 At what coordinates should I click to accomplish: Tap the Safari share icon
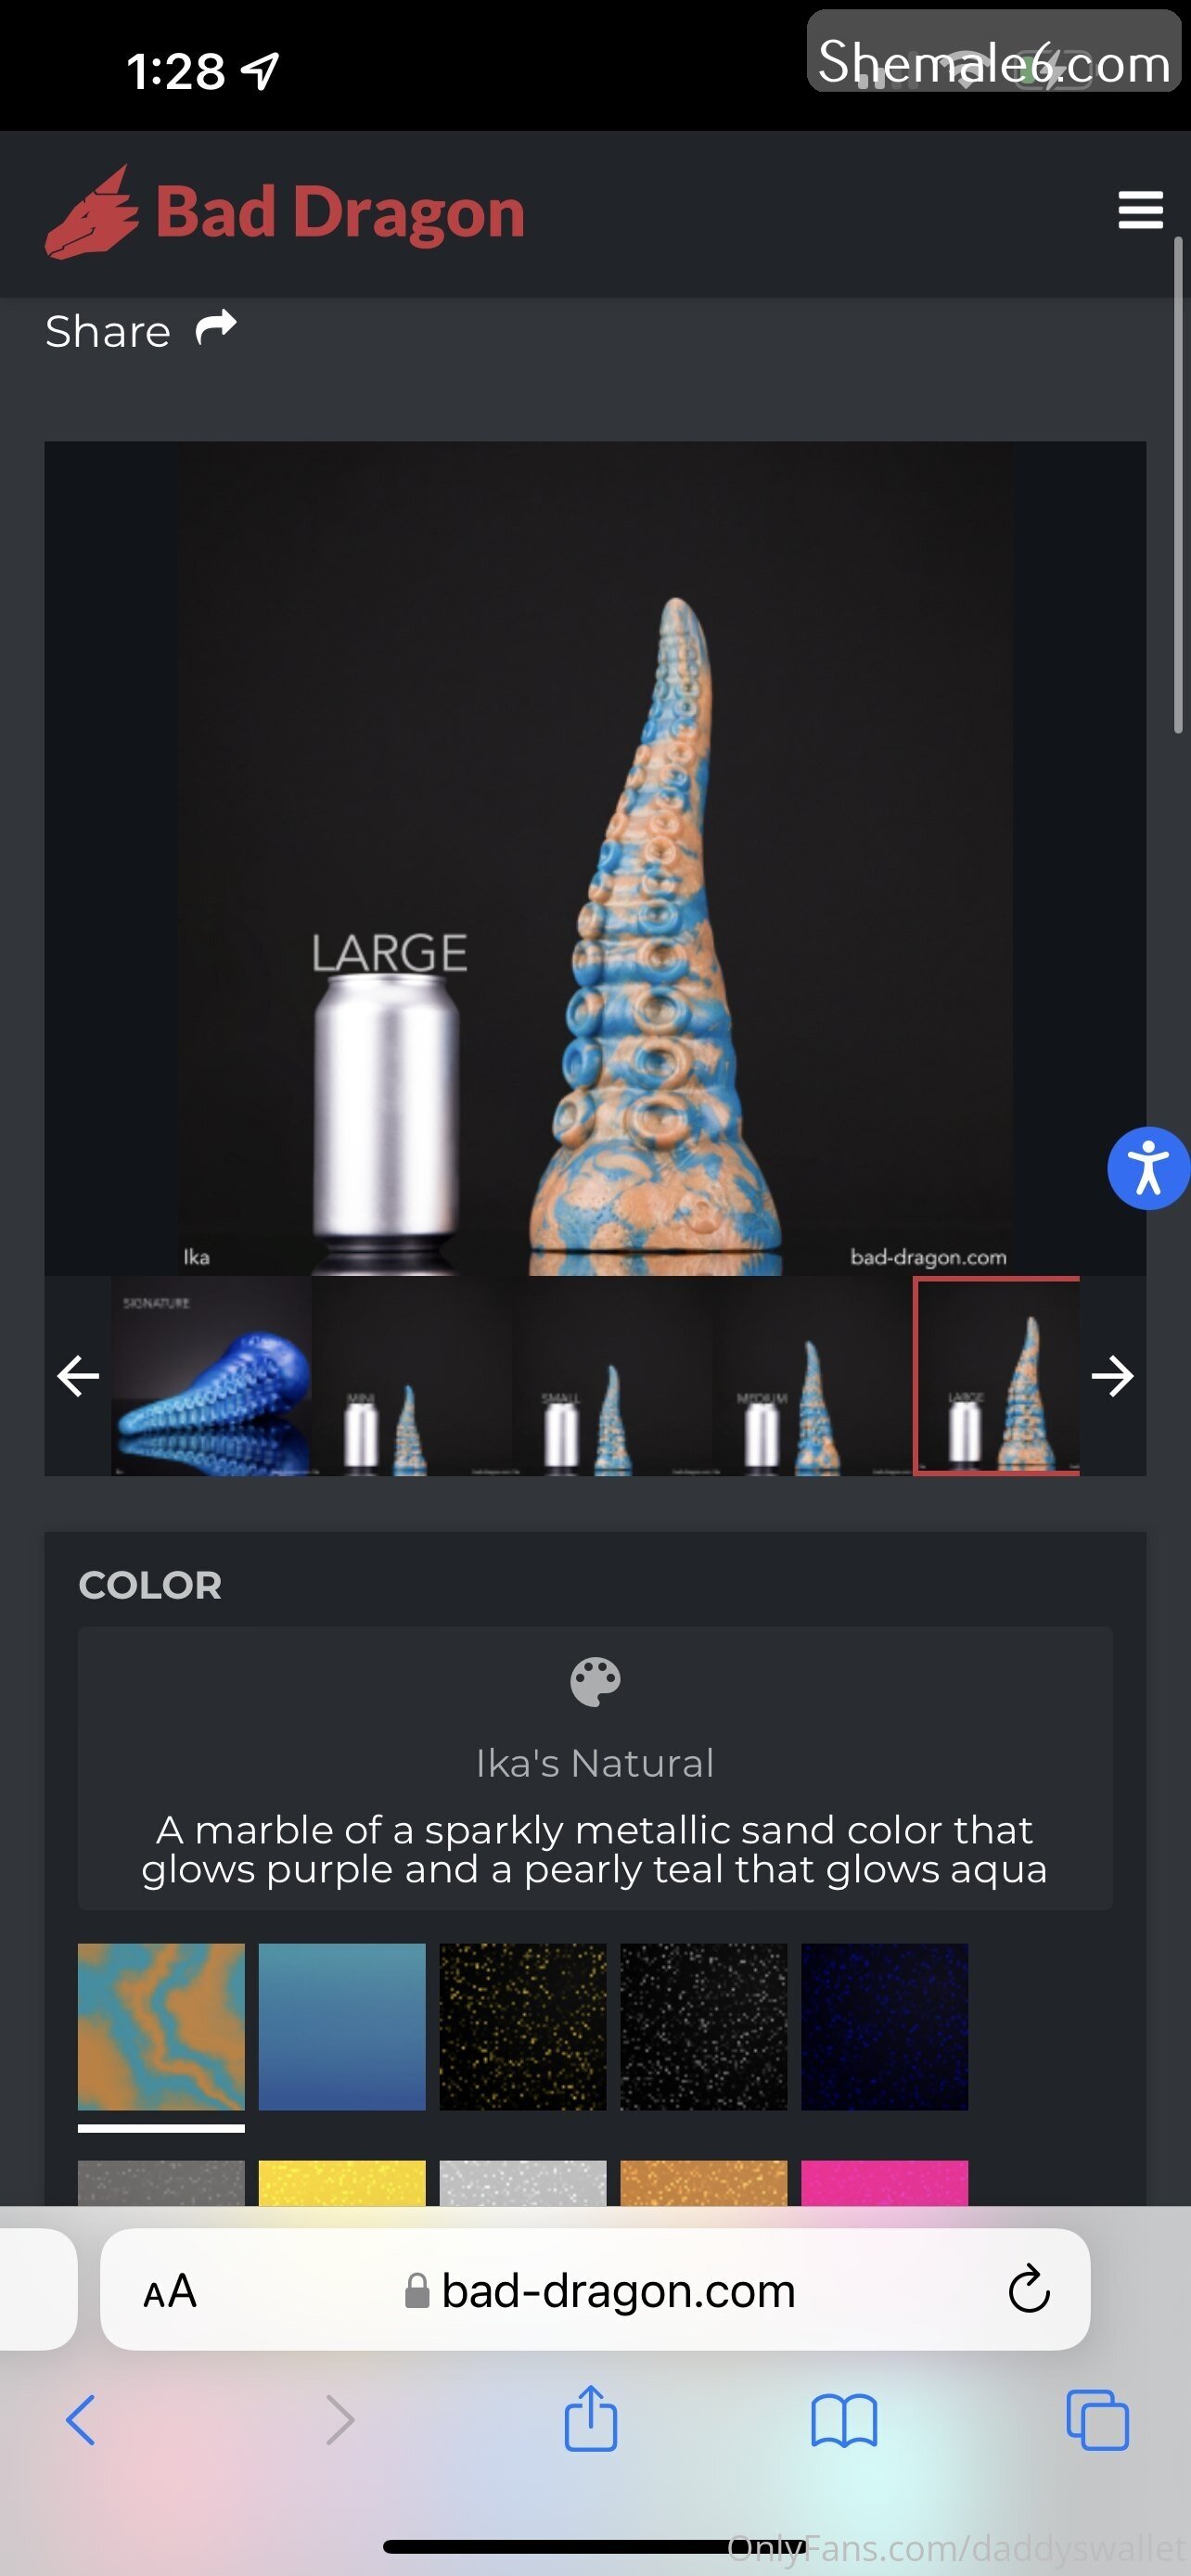click(591, 2418)
